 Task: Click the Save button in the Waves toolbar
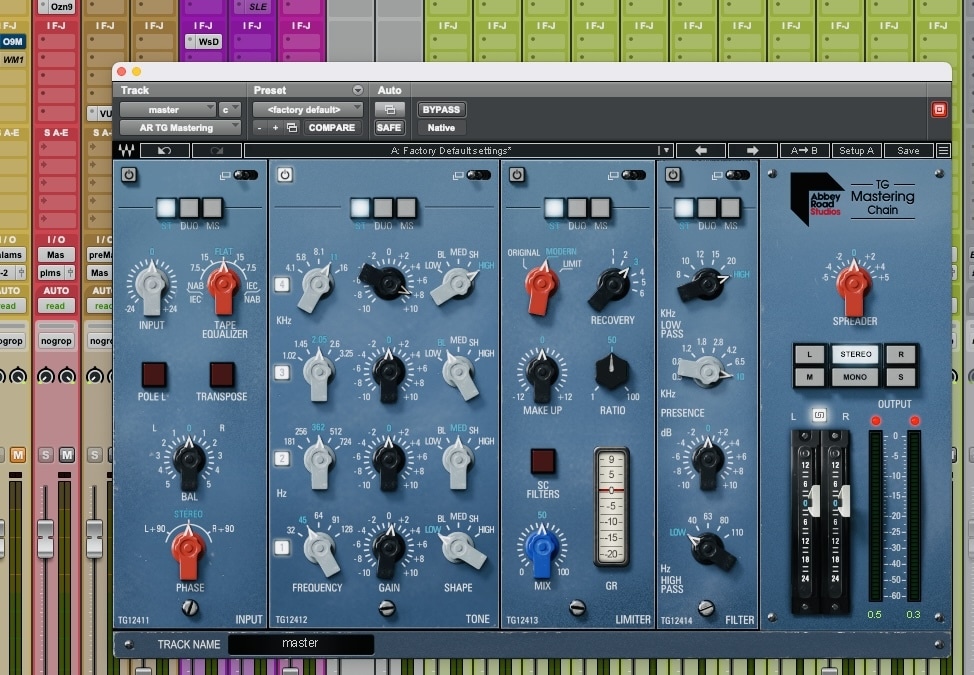(908, 151)
